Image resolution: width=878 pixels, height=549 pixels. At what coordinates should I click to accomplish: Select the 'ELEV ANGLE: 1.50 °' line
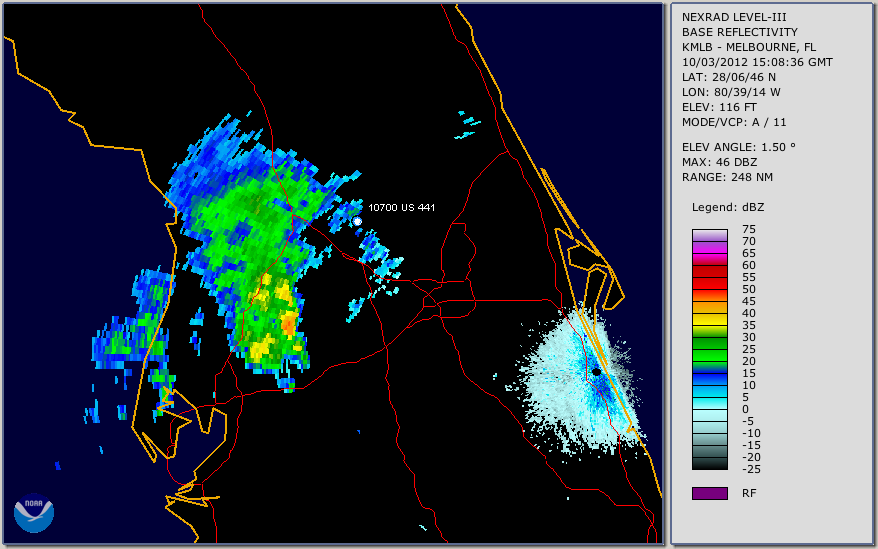pos(739,147)
